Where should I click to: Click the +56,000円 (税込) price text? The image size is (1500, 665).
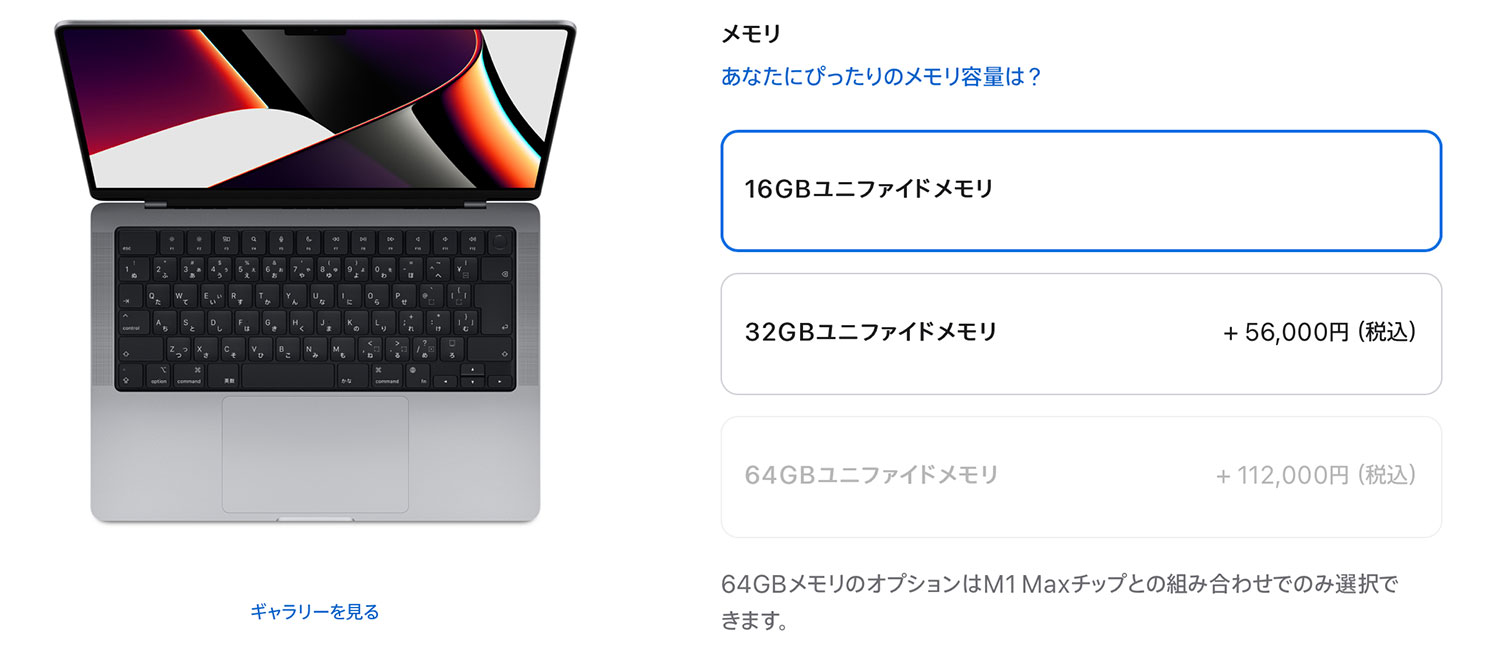click(x=1320, y=333)
